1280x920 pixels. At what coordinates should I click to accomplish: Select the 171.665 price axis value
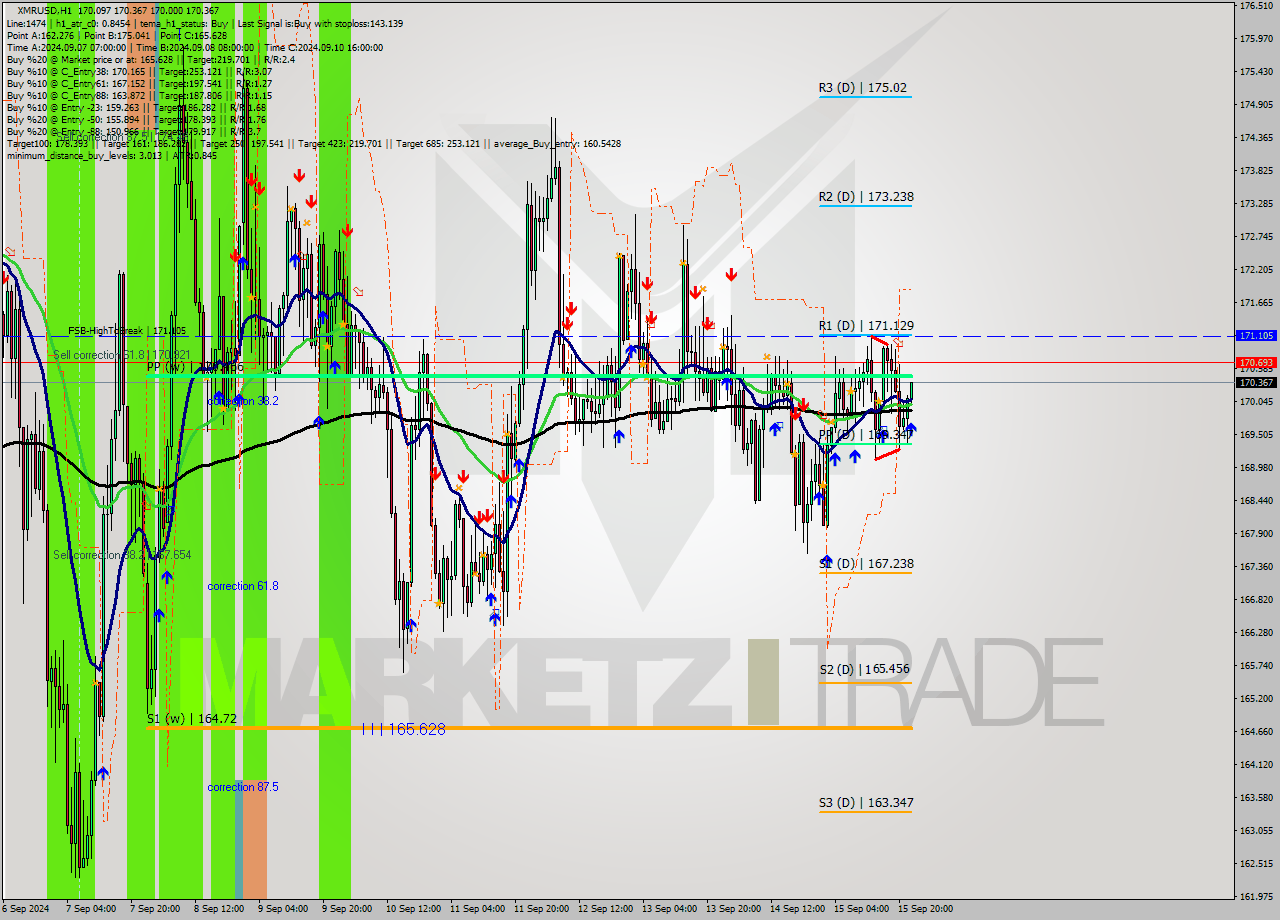[x=1255, y=303]
